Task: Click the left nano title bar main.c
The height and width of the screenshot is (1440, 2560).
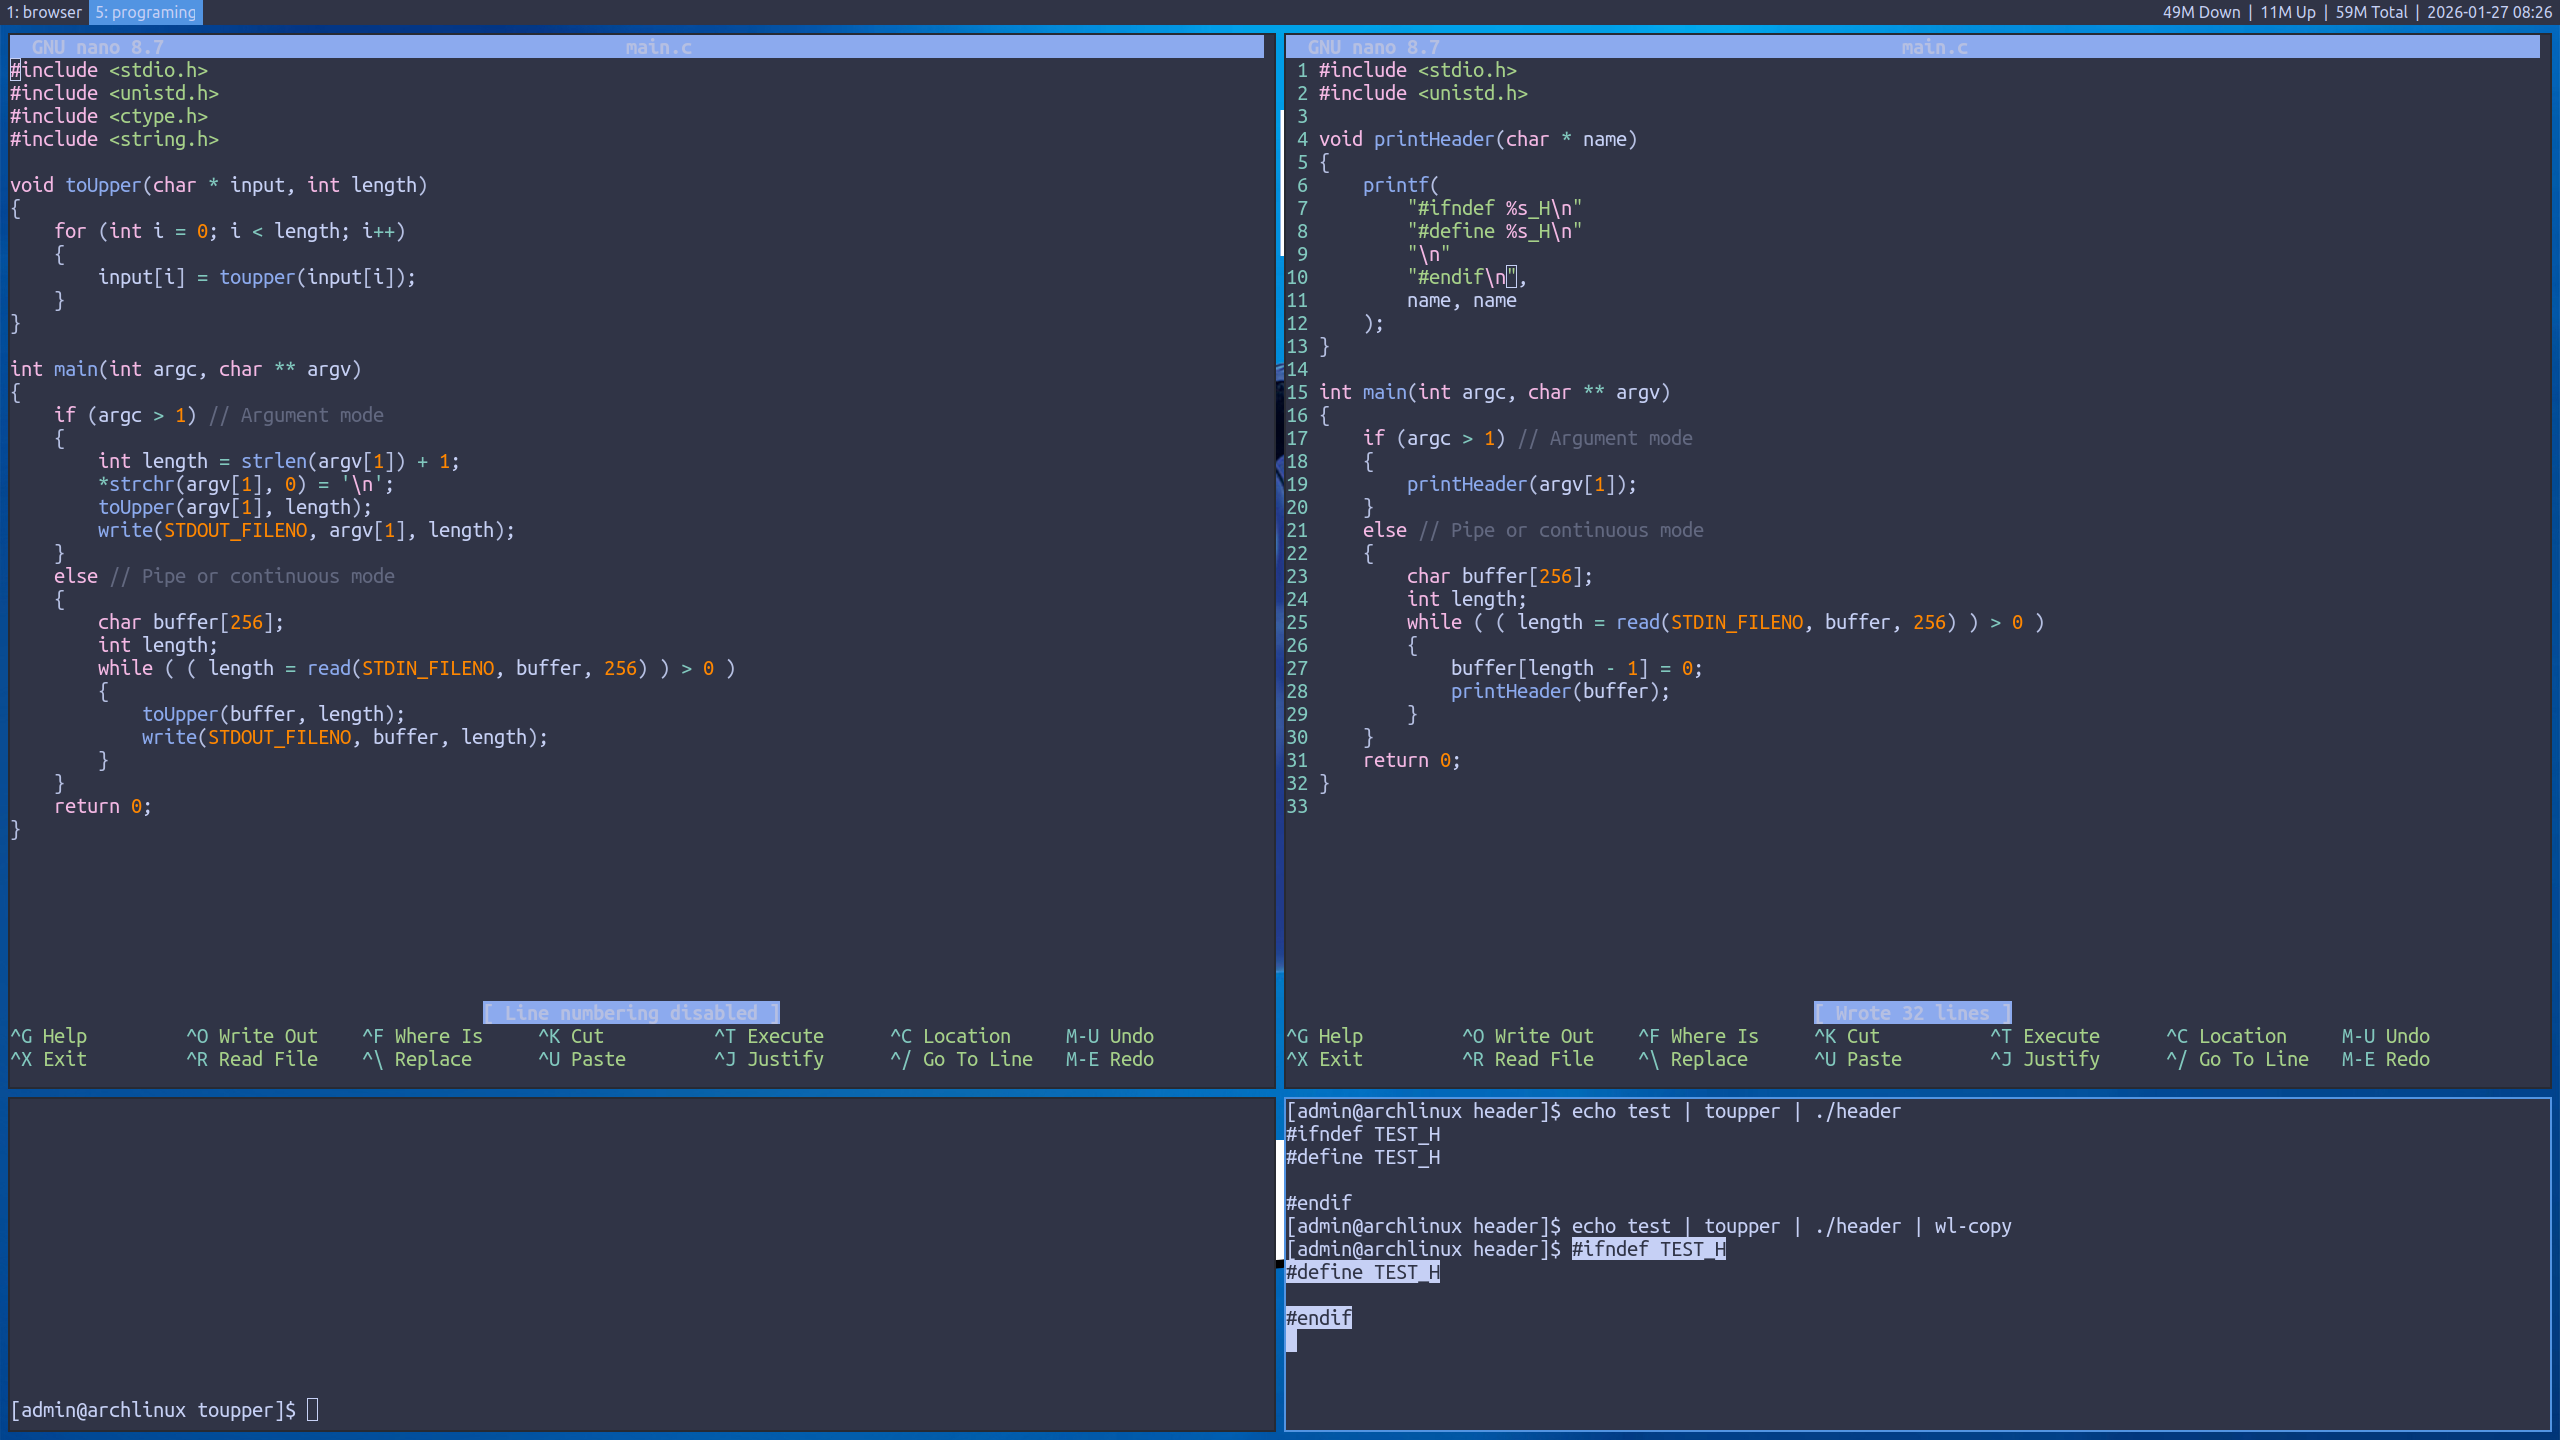Action: (658, 47)
